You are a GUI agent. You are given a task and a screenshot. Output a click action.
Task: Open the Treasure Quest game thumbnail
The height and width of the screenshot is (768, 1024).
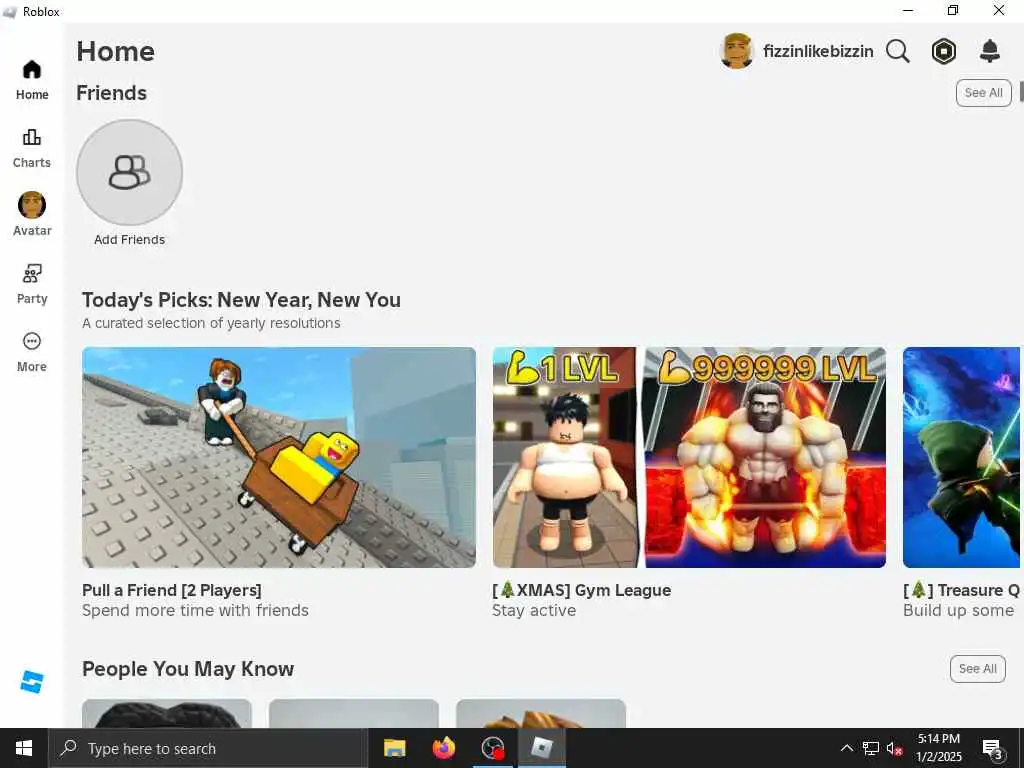961,457
